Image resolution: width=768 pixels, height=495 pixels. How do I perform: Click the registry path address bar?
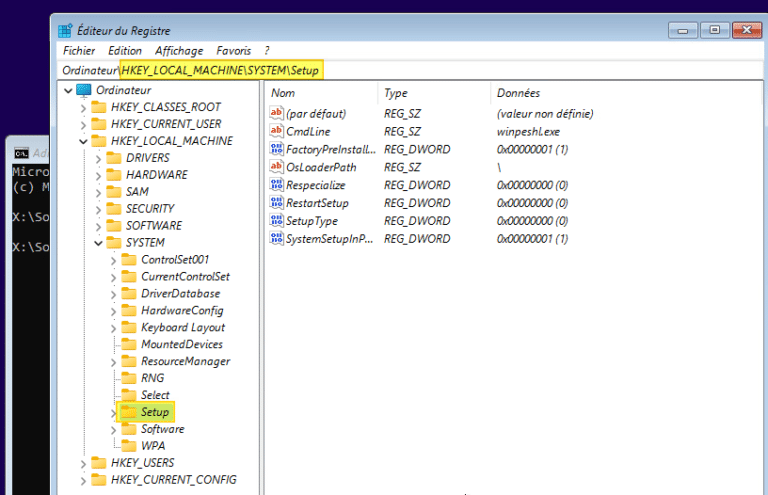[400, 70]
